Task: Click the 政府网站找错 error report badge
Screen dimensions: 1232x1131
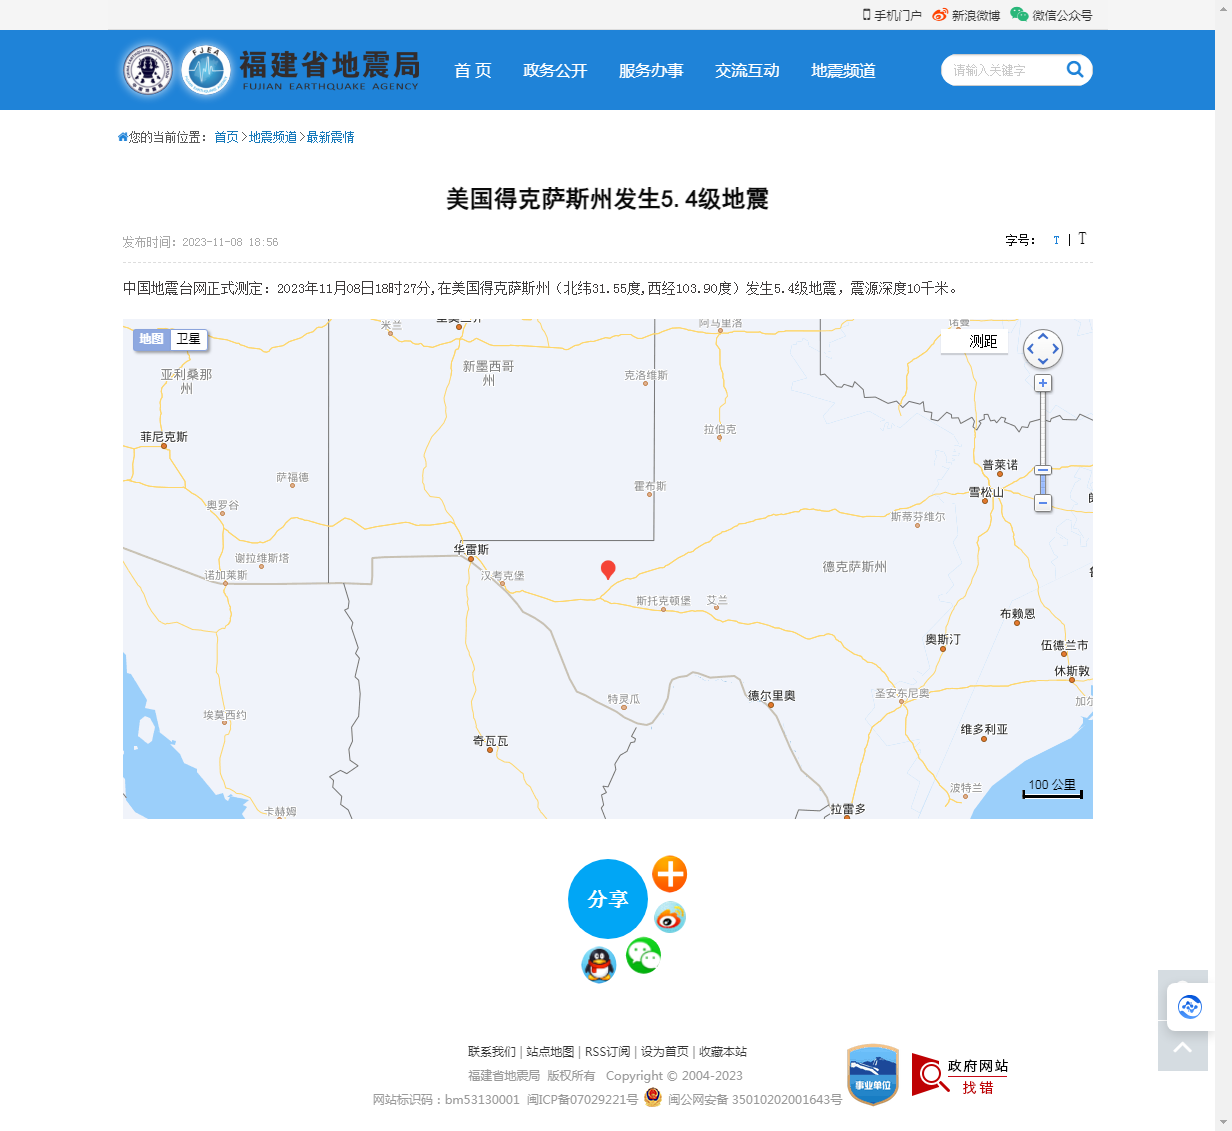Action: (960, 1075)
